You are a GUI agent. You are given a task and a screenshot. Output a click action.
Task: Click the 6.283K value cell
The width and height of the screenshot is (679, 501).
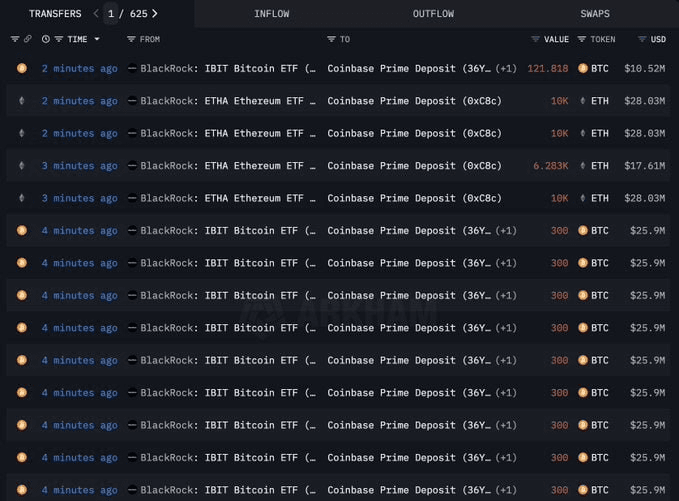(551, 166)
